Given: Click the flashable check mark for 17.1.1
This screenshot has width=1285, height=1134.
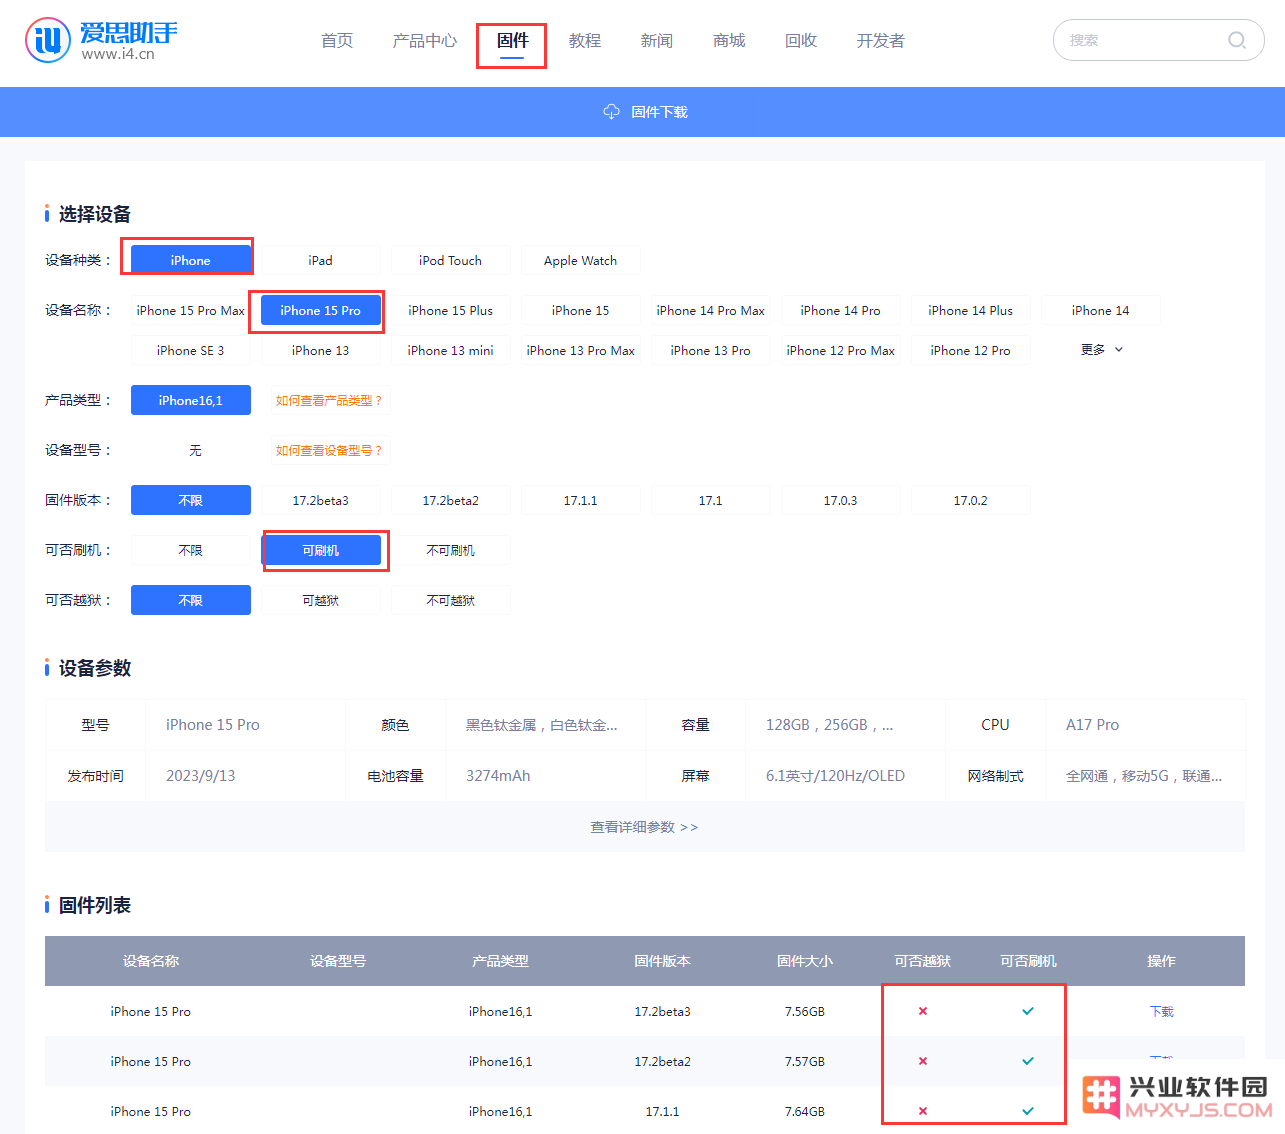Looking at the screenshot, I should pyautogui.click(x=1028, y=1111).
